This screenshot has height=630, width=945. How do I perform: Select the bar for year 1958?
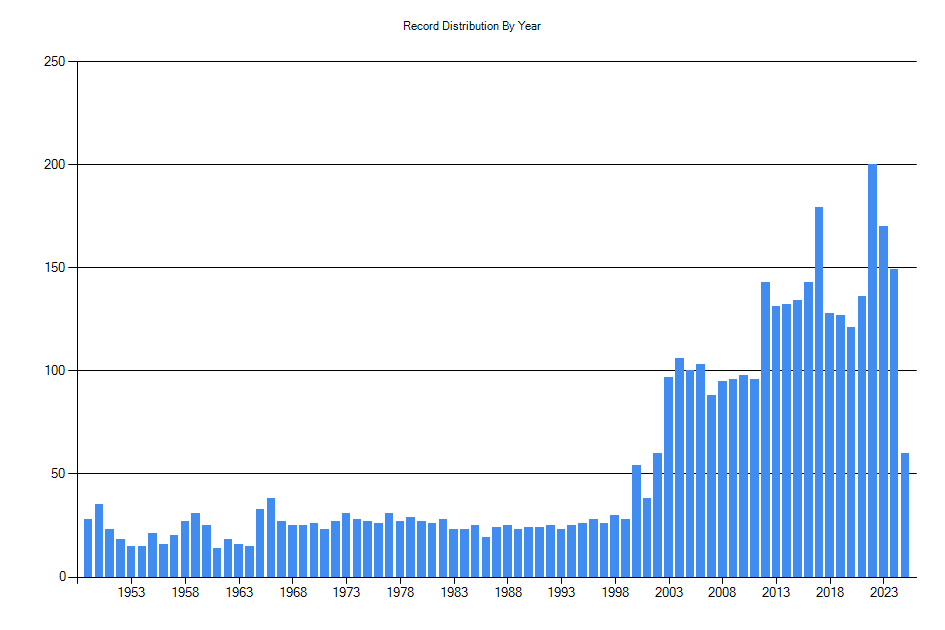click(185, 549)
